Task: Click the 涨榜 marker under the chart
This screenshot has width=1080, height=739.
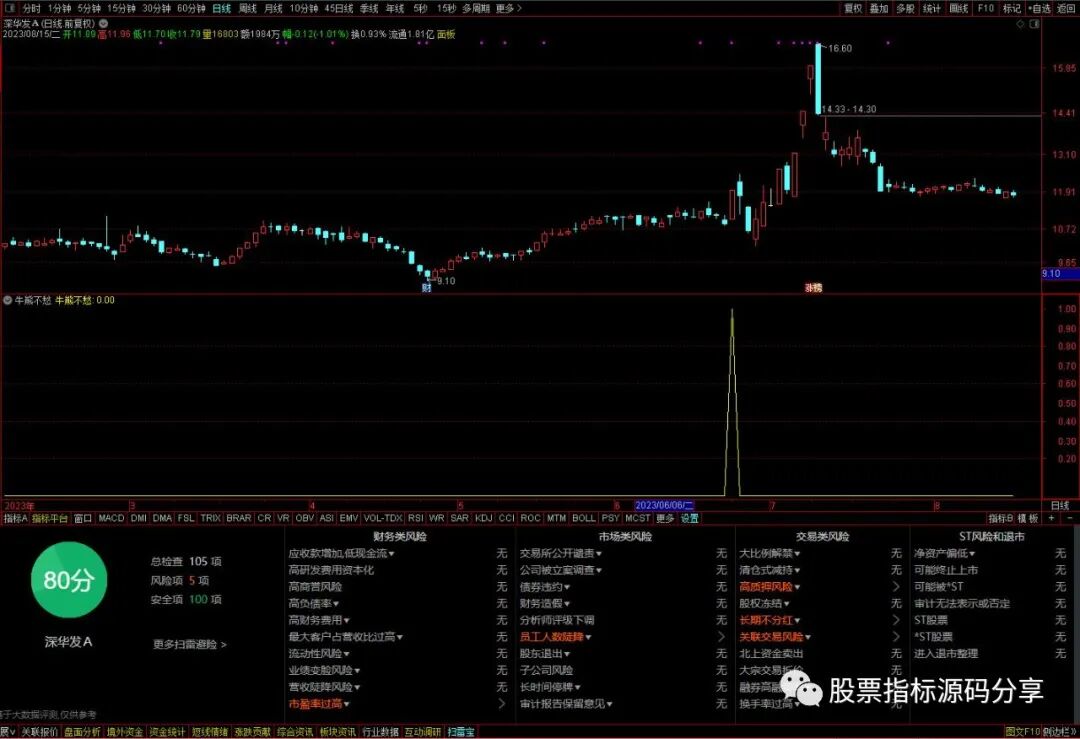Action: click(x=813, y=288)
